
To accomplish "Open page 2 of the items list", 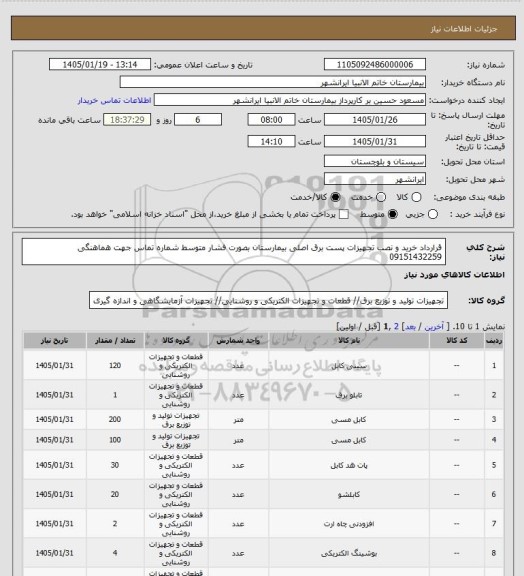I will pos(396,327).
